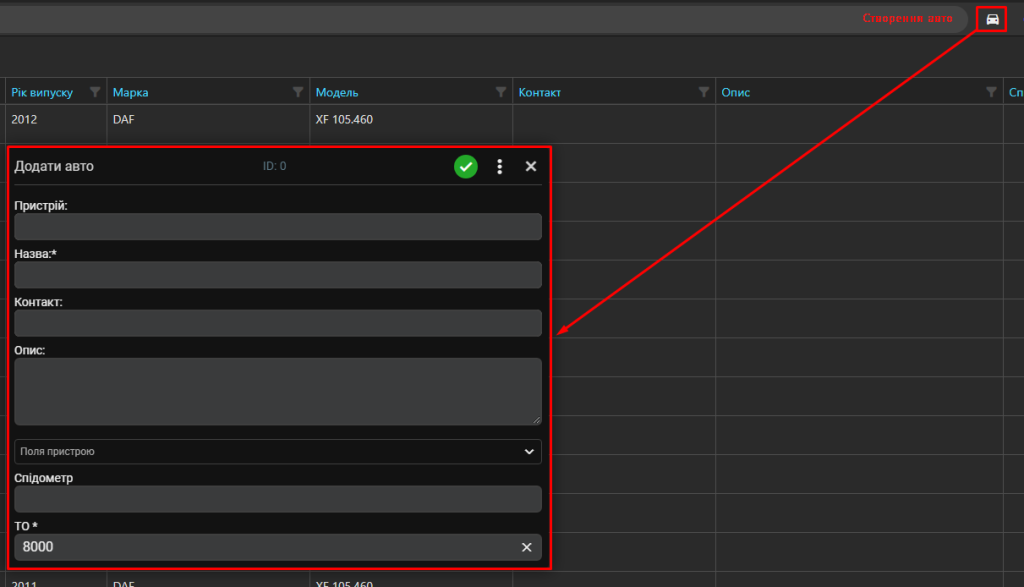The height and width of the screenshot is (587, 1024).
Task: Filter the Опис column
Action: click(991, 92)
